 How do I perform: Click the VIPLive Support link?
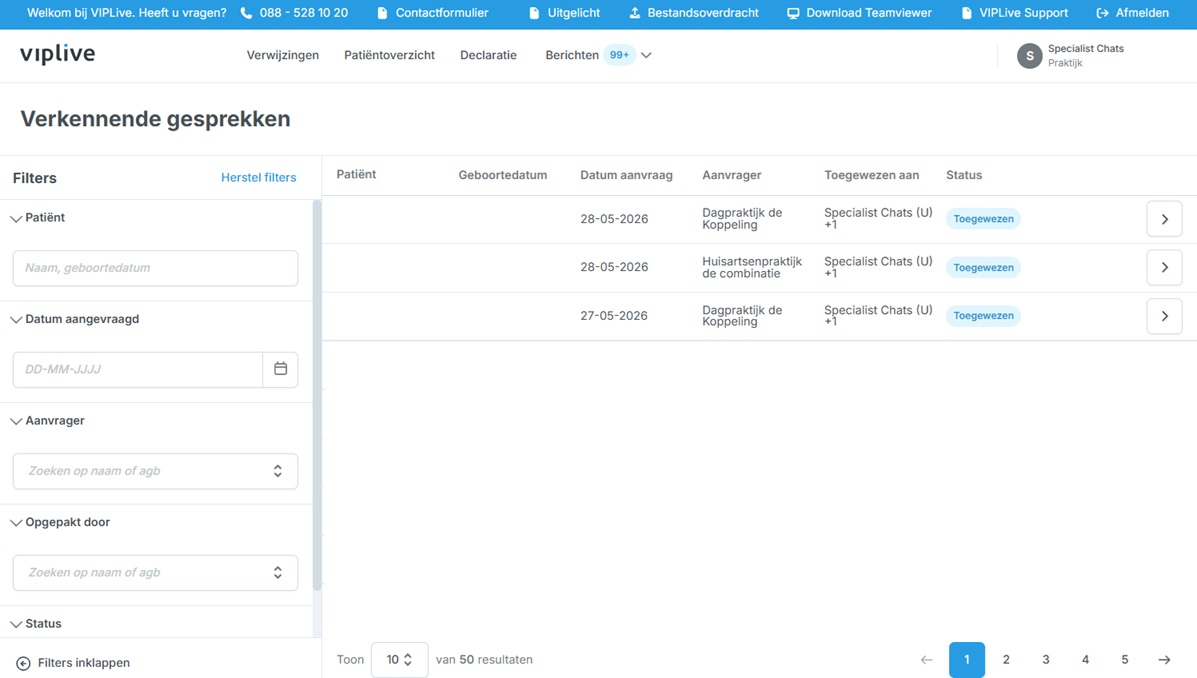(1024, 13)
